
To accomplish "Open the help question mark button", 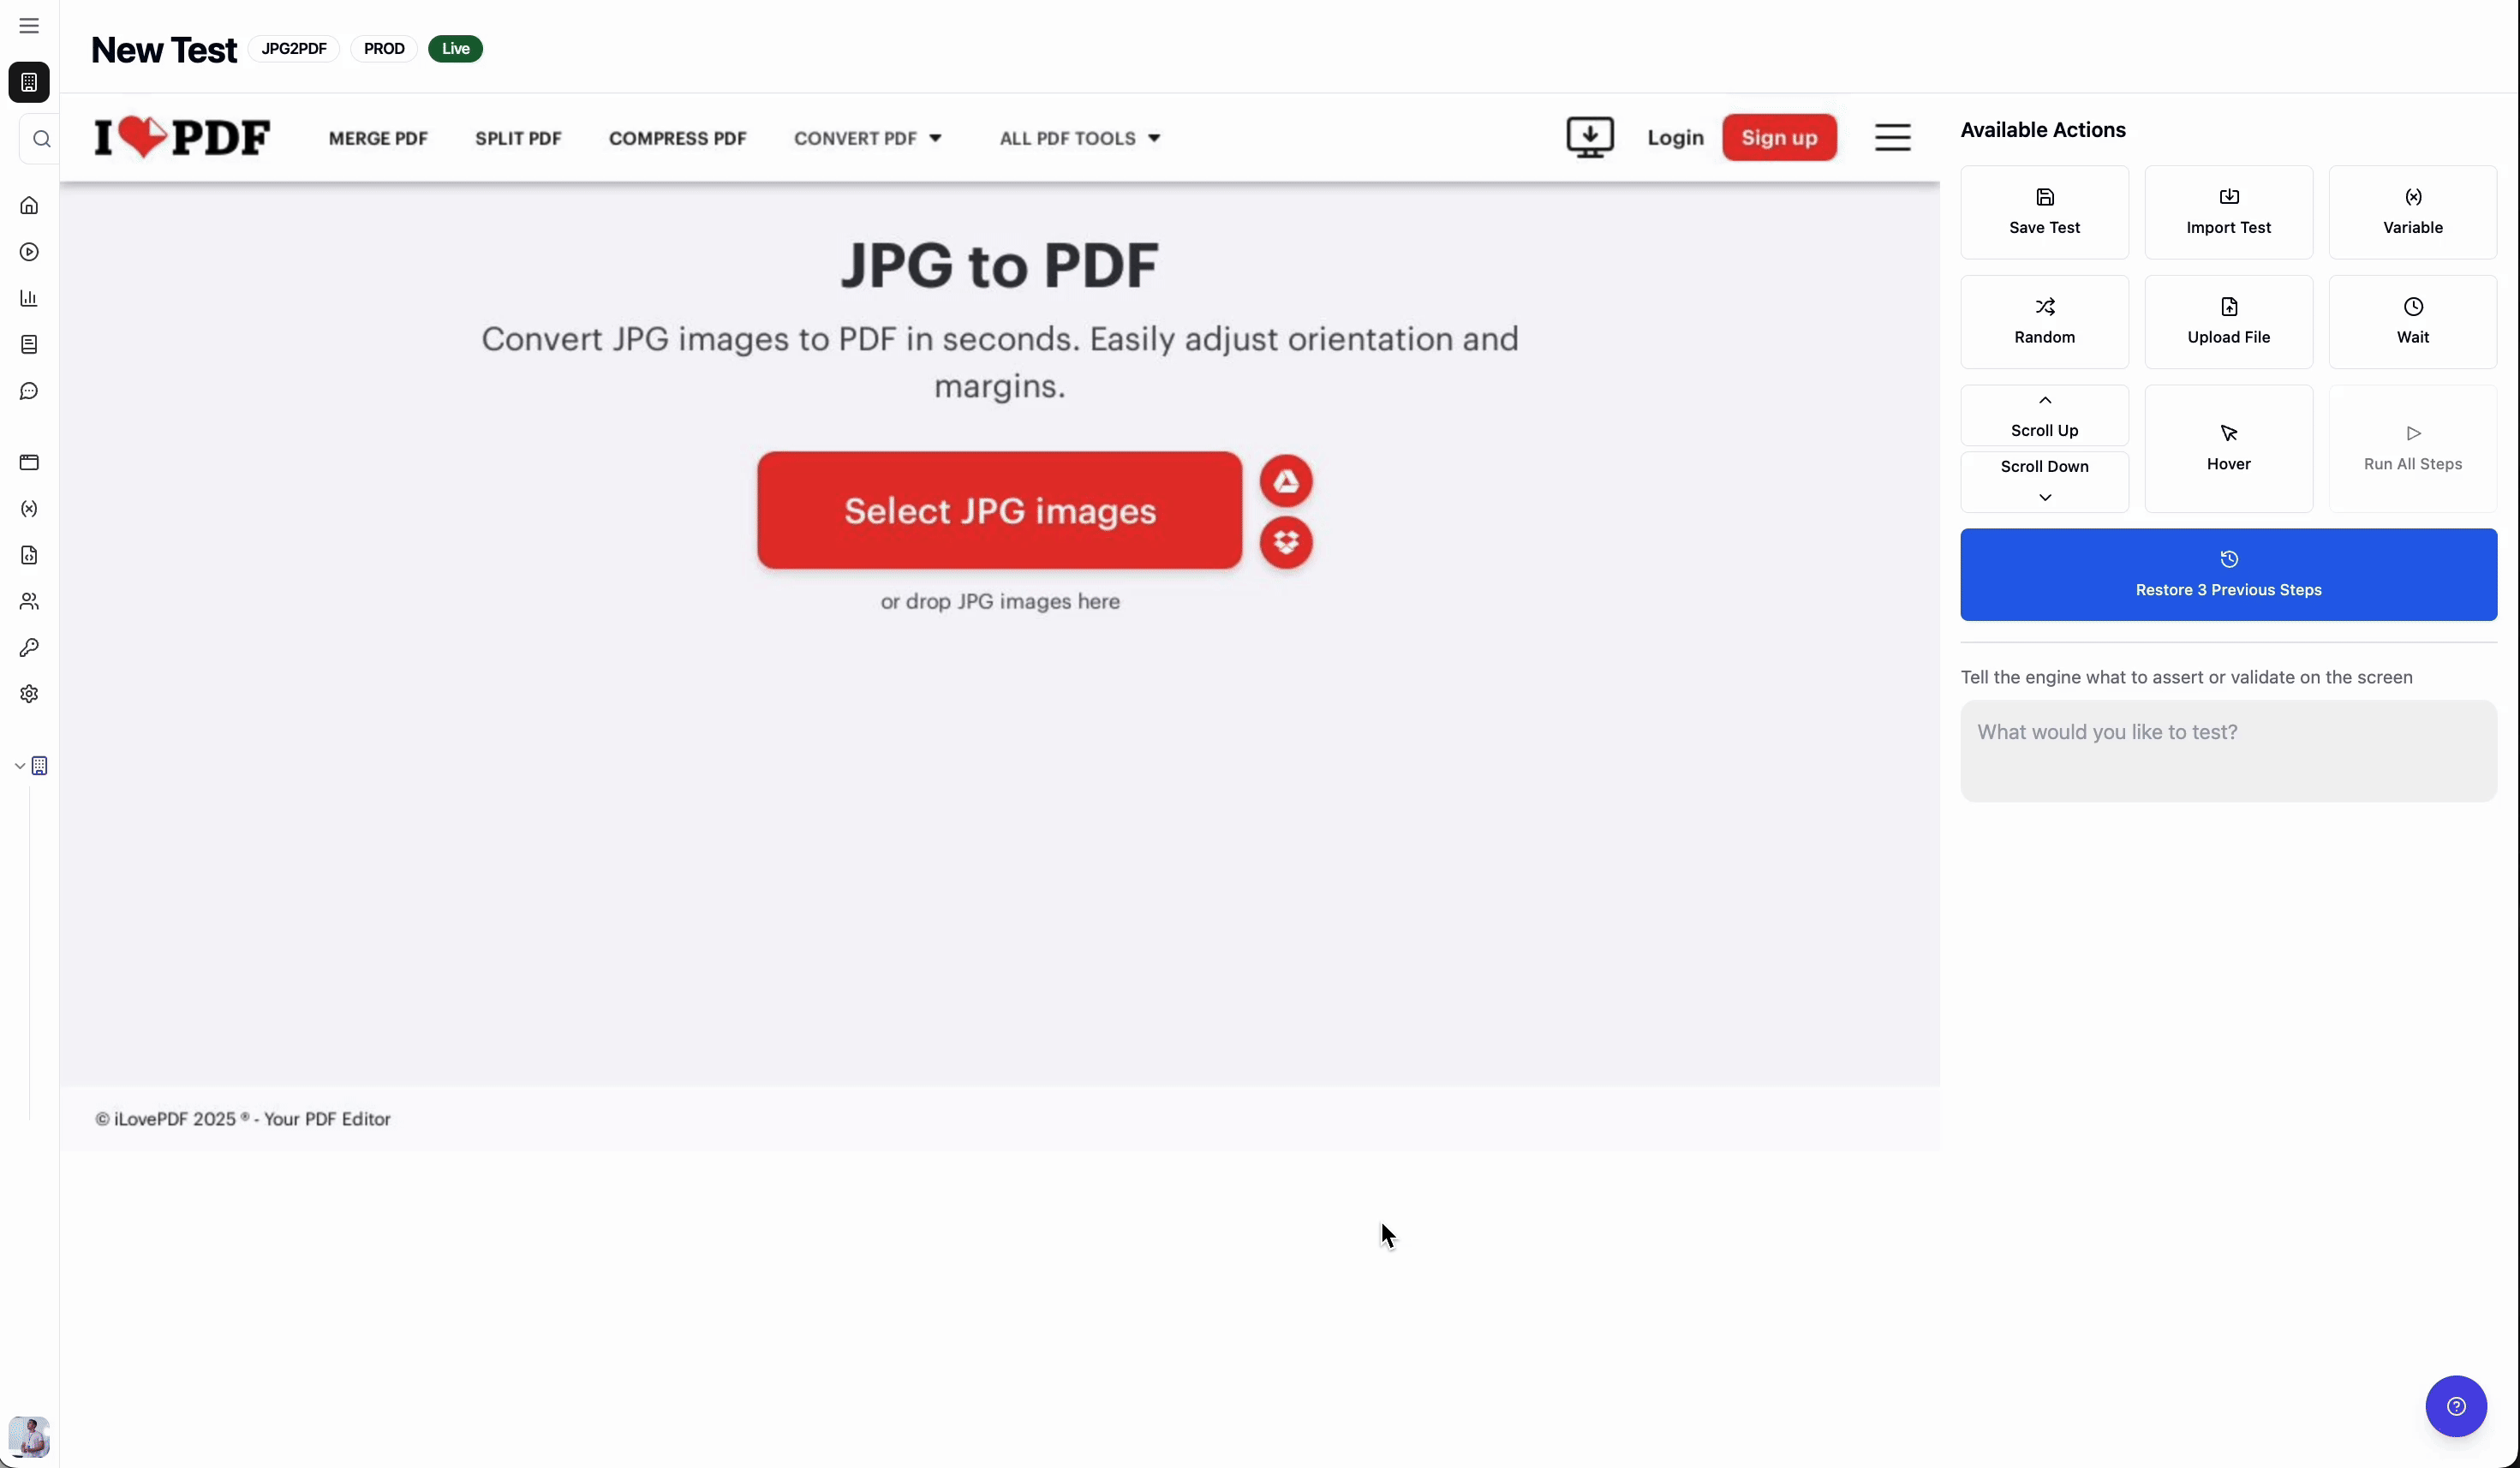I will (2455, 1406).
